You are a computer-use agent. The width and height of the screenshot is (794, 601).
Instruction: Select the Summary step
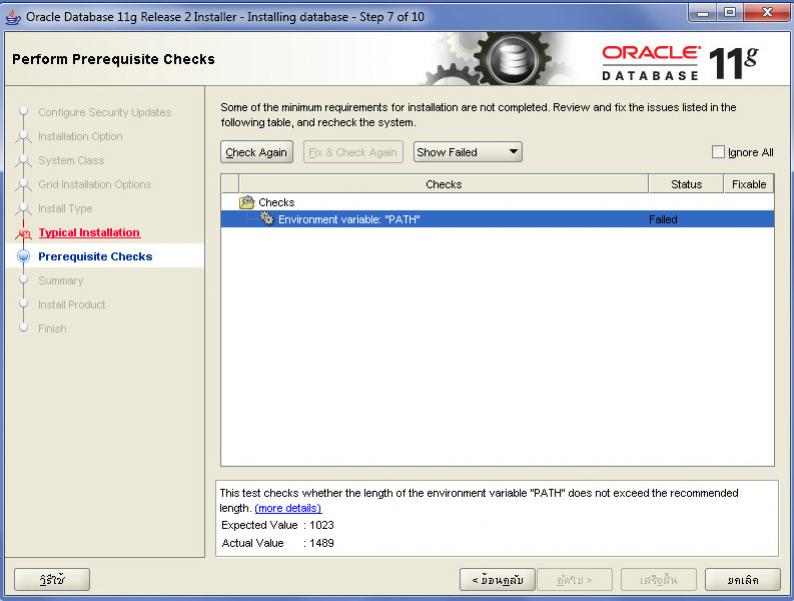pos(61,281)
